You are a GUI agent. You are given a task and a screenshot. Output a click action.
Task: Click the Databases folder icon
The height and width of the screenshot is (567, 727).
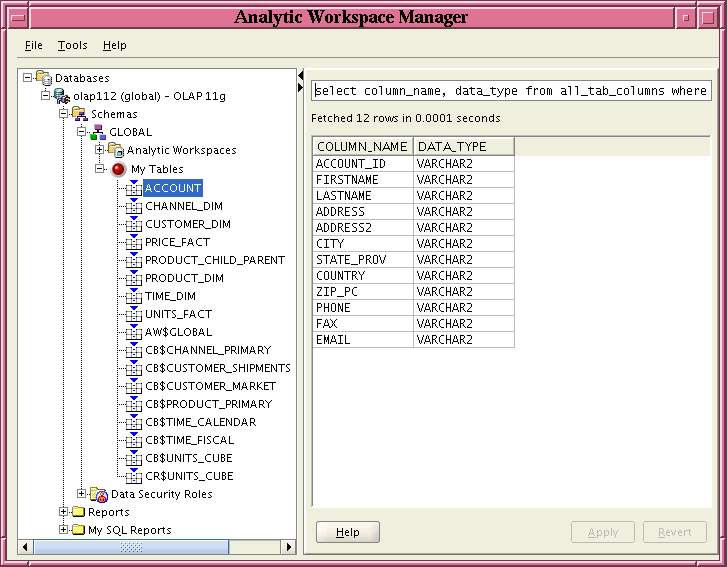(44, 78)
